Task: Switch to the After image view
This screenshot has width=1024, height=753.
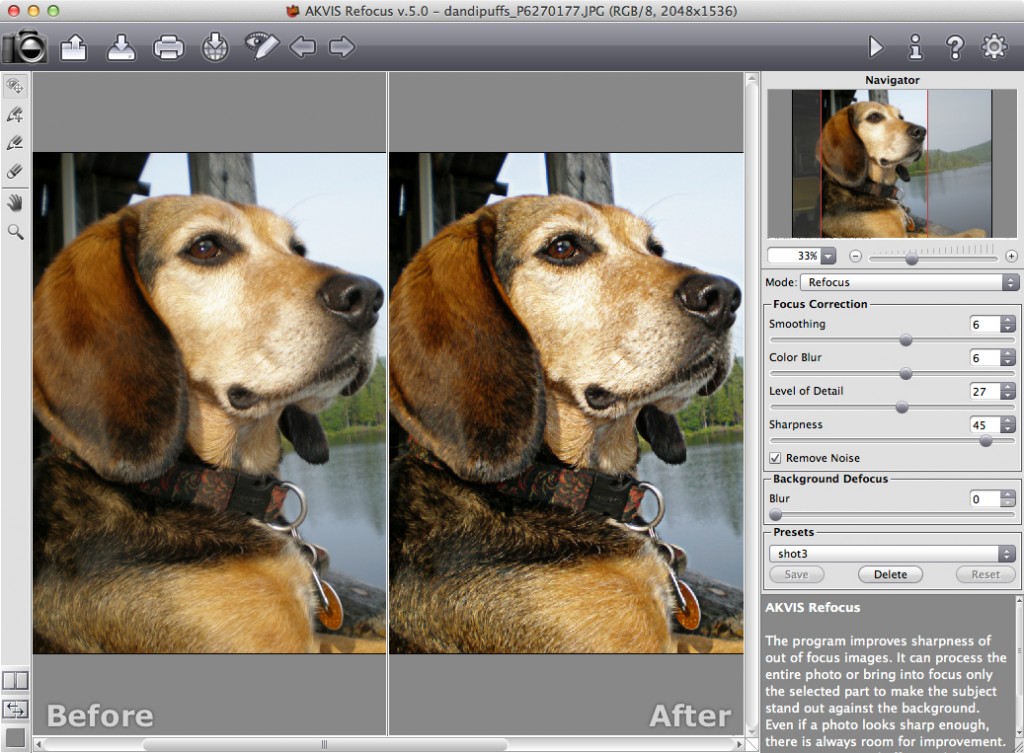Action: (690, 716)
